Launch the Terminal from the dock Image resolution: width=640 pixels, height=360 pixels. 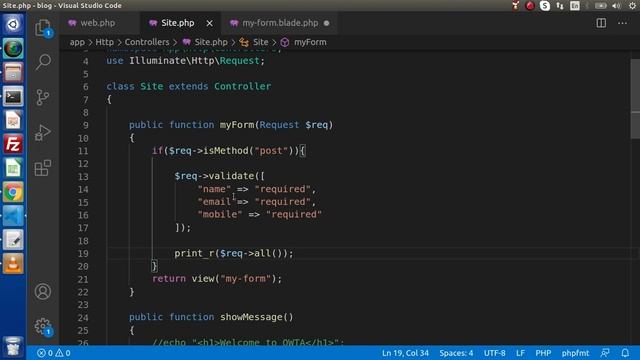pyautogui.click(x=13, y=97)
